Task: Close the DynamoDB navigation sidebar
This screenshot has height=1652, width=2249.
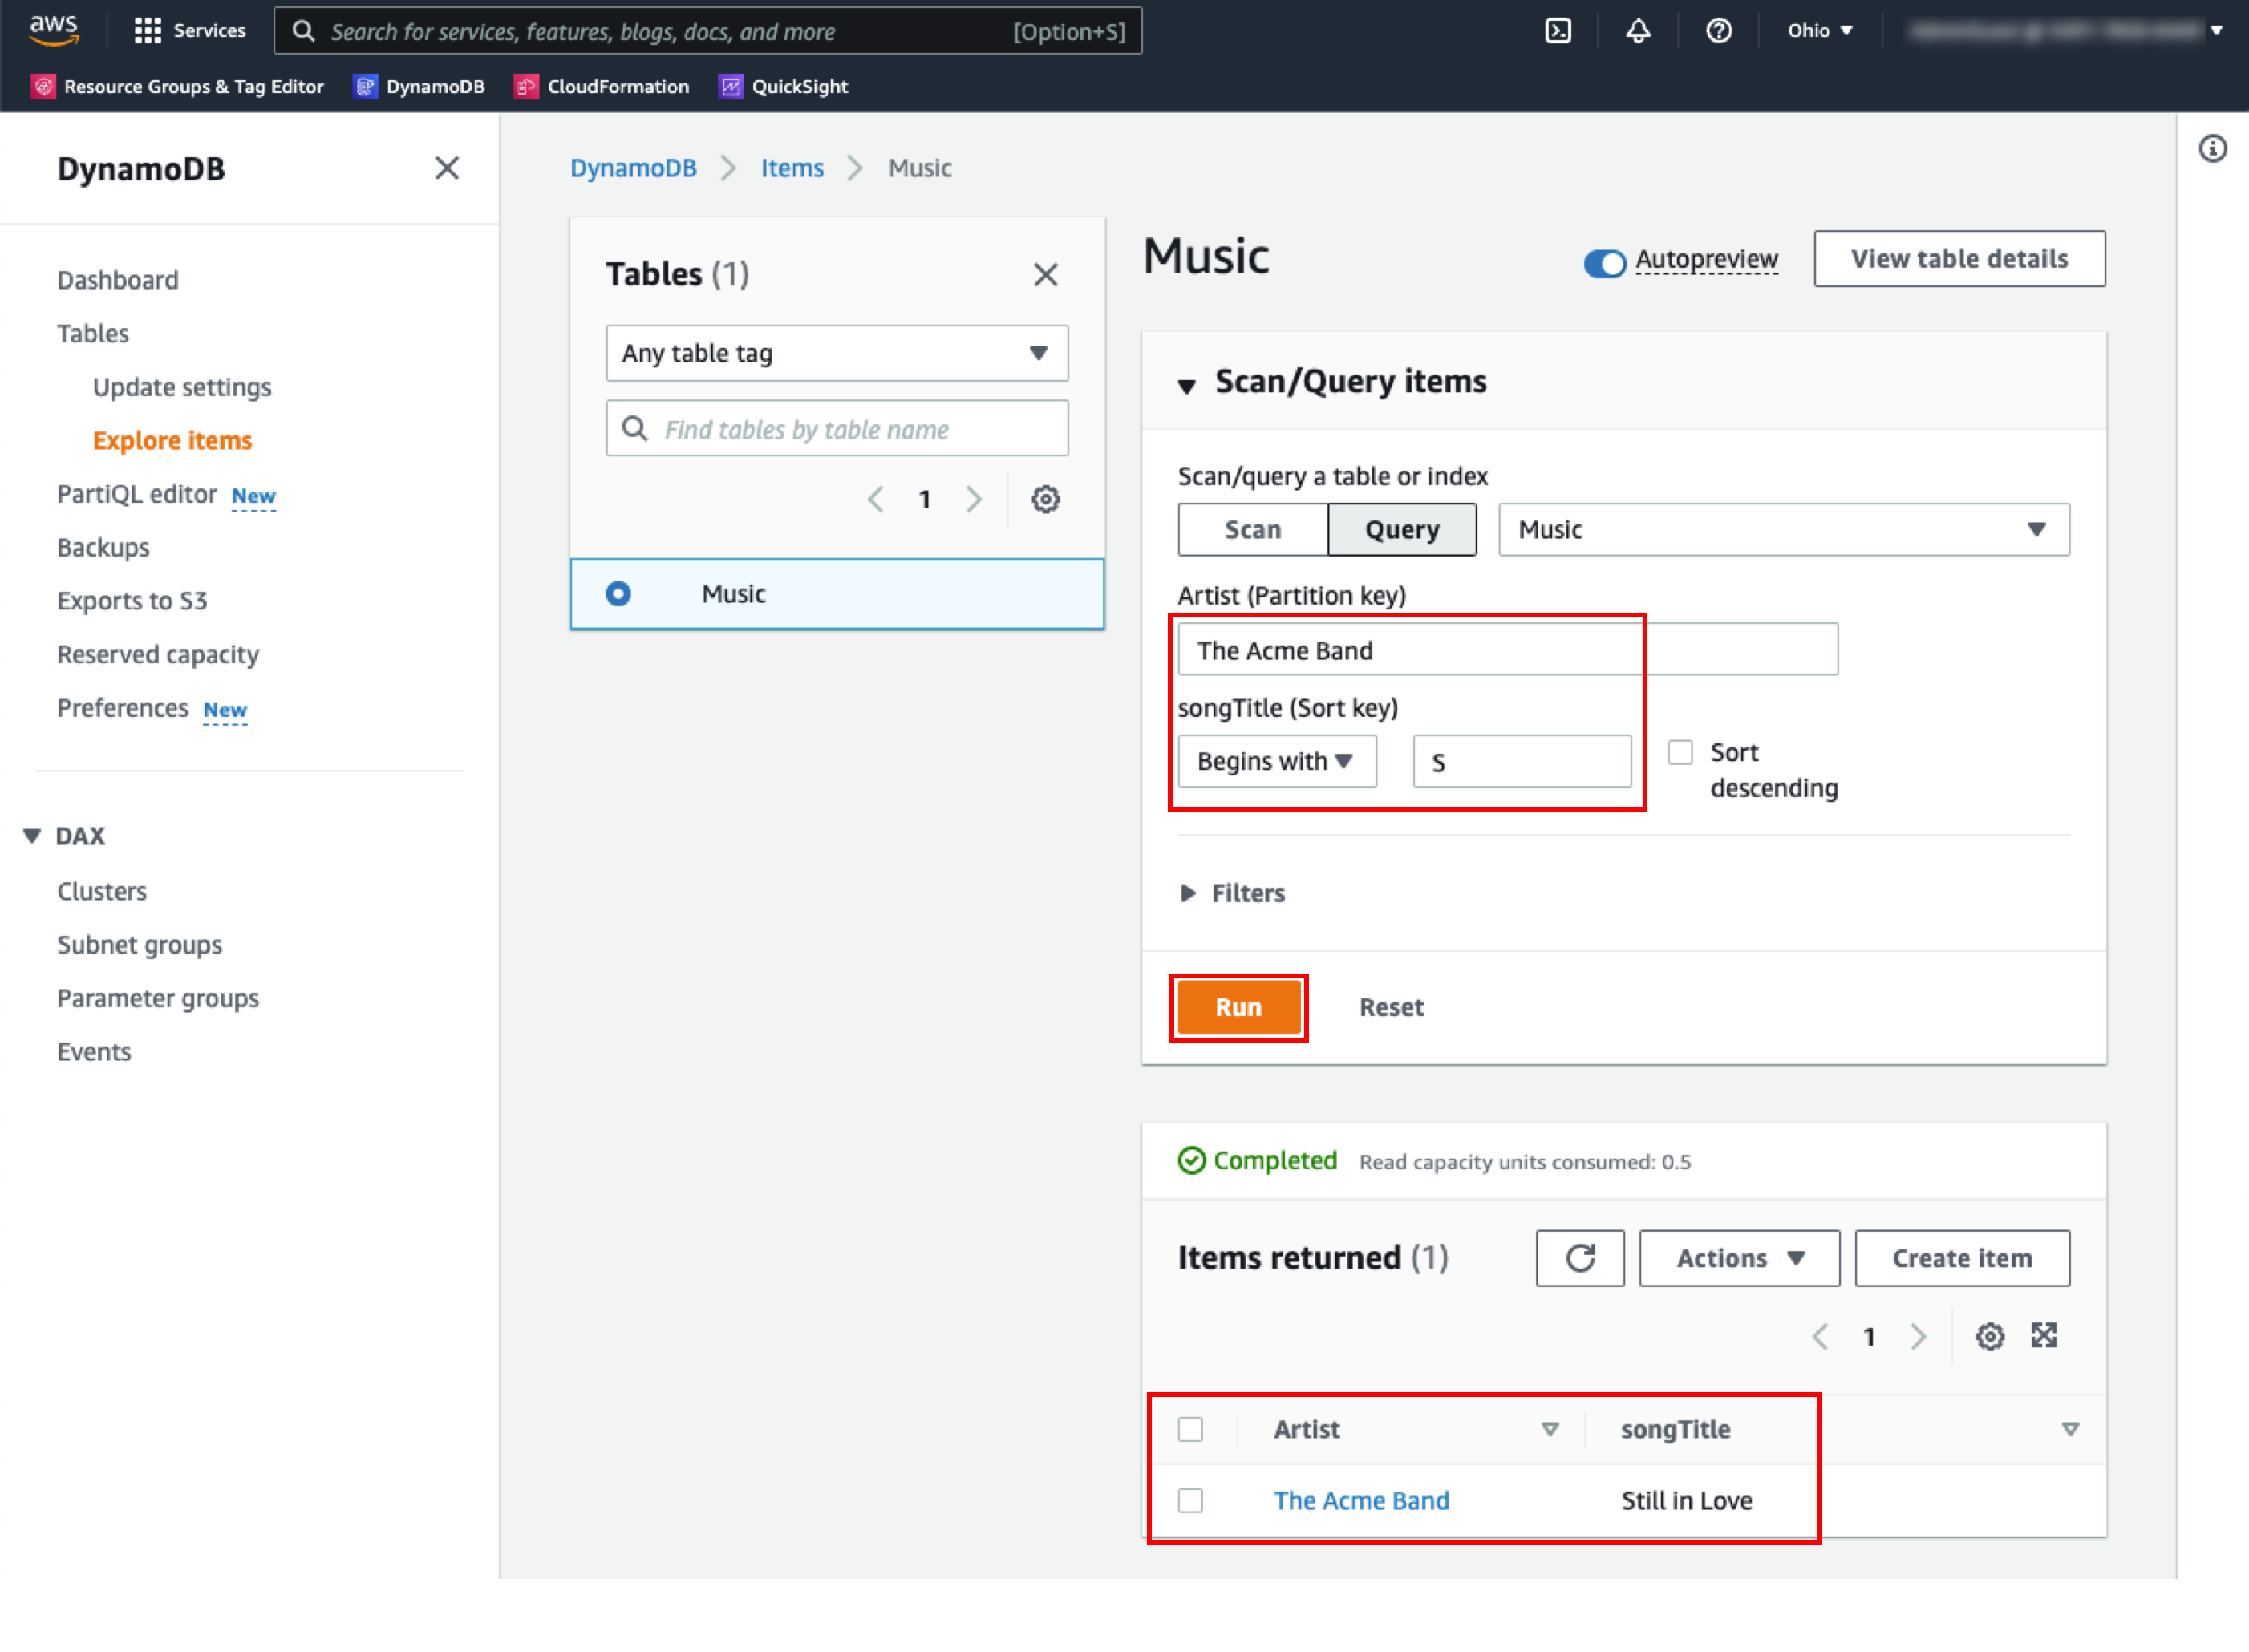Action: pyautogui.click(x=447, y=168)
